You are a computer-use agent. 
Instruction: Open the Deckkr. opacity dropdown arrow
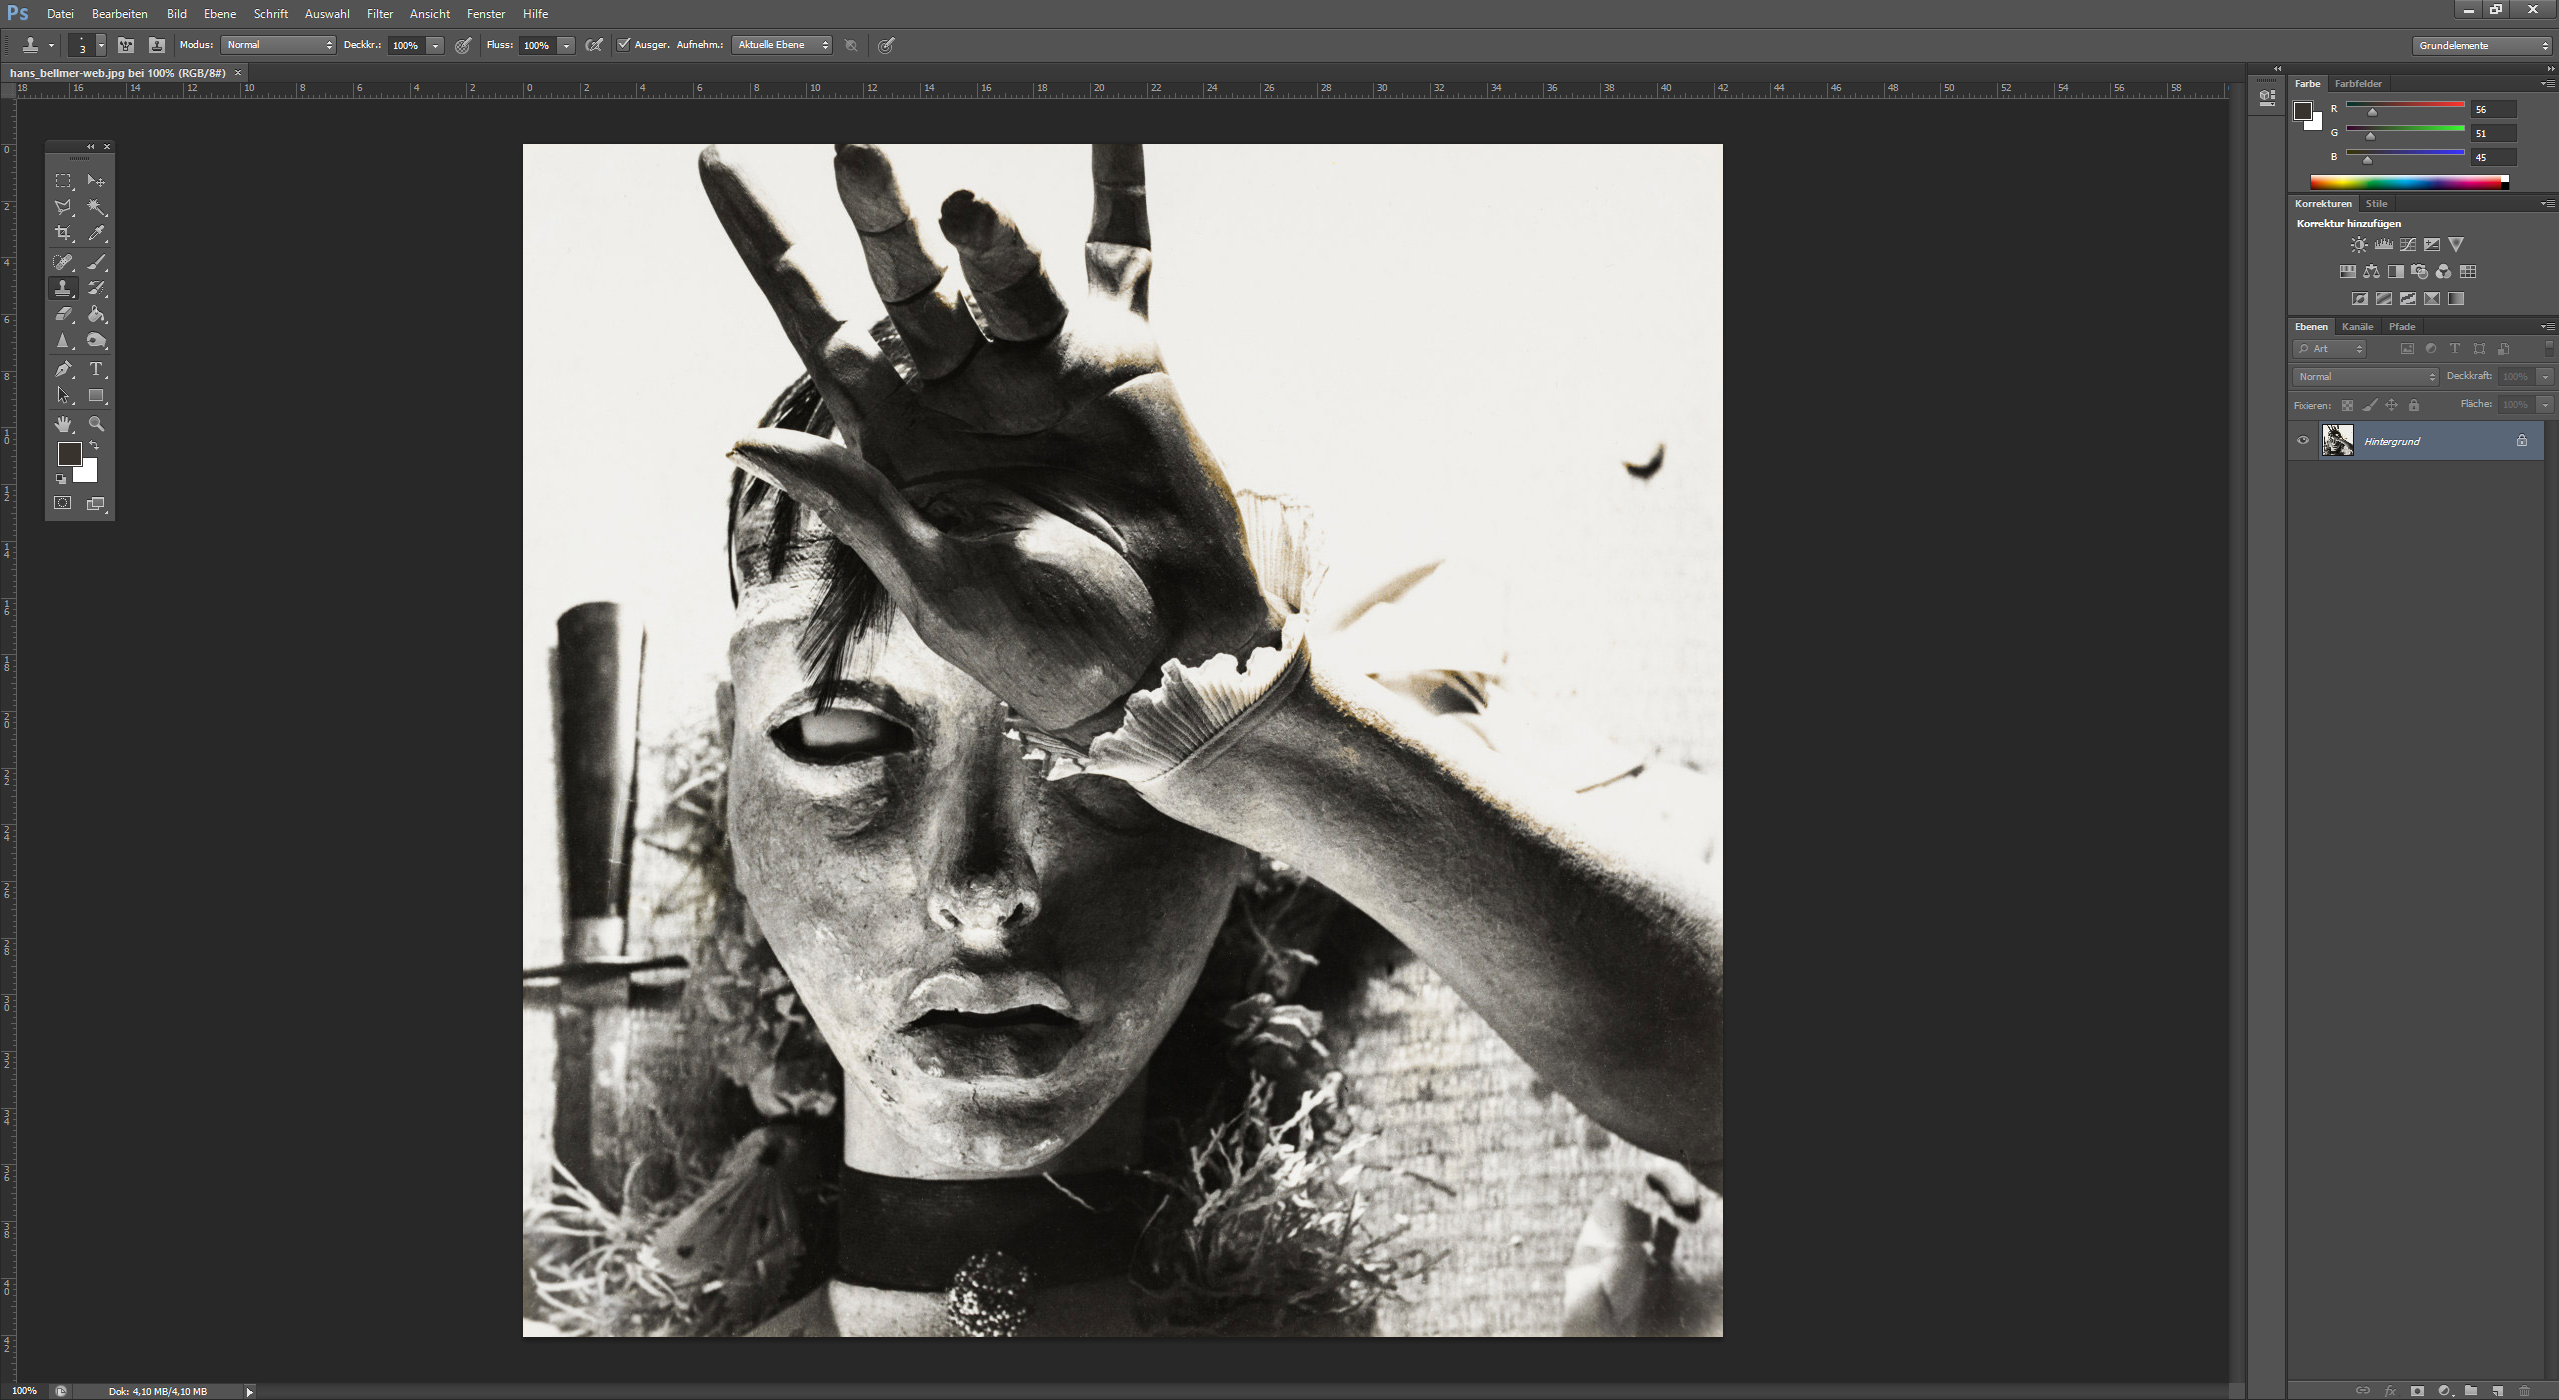(x=435, y=45)
